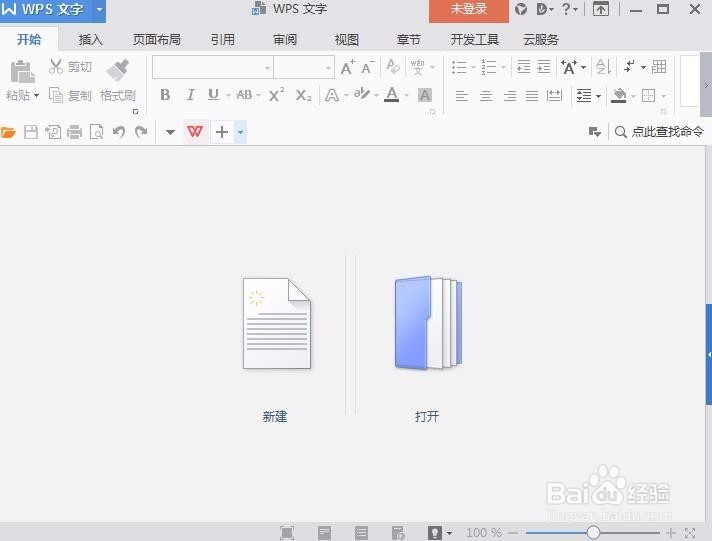Switch to the 页面布局 tab
The image size is (712, 541).
coord(157,40)
